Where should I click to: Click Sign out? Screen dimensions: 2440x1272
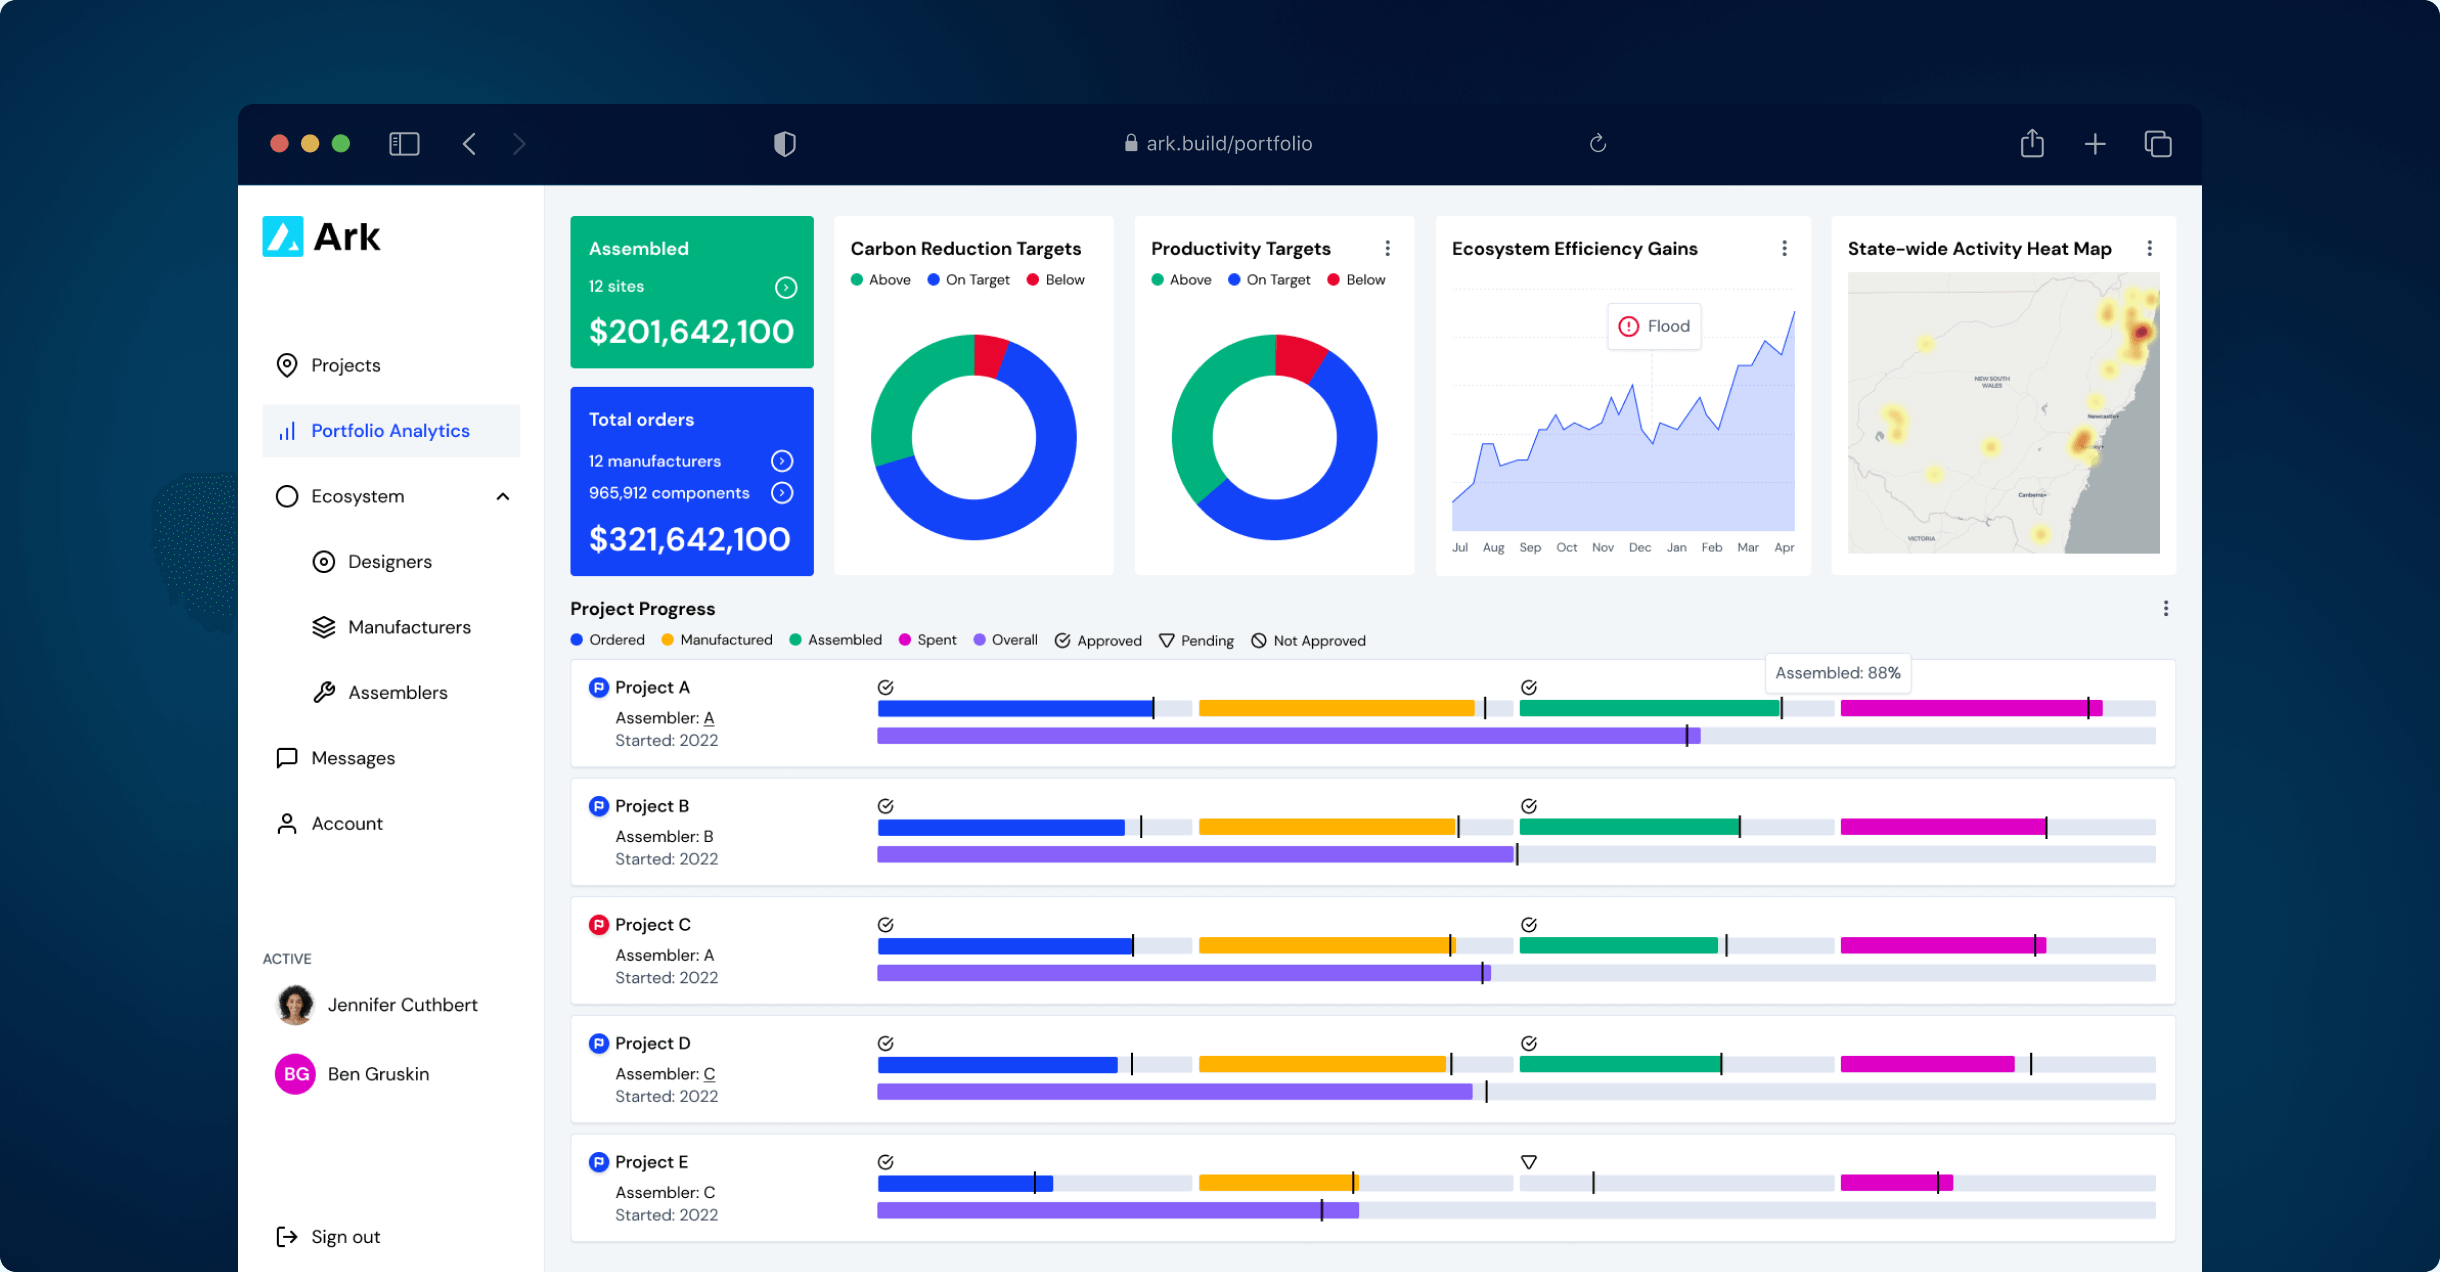click(345, 1236)
